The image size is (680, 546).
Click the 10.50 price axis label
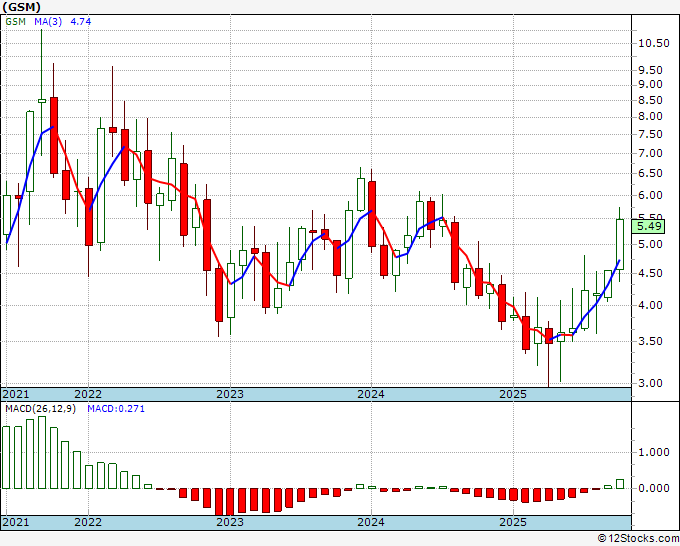coord(654,43)
